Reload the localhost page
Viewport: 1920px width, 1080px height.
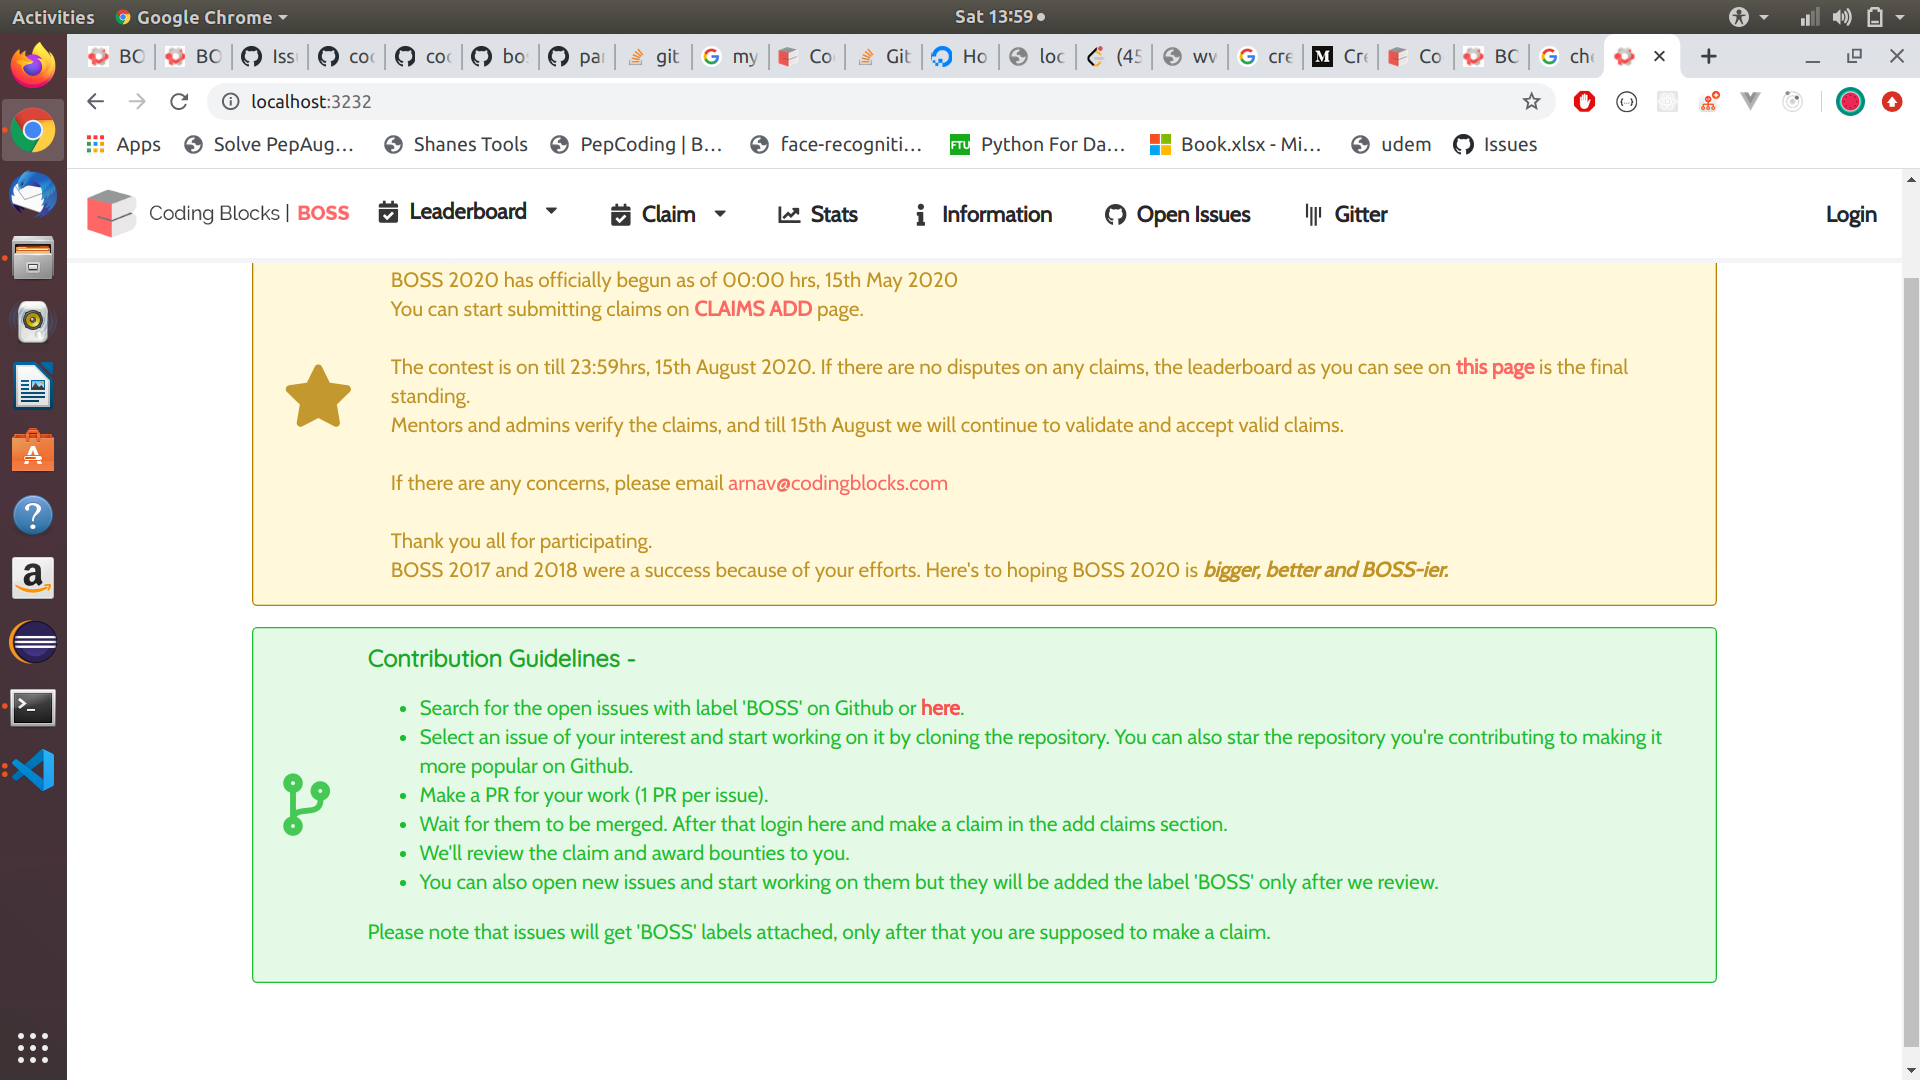179,101
